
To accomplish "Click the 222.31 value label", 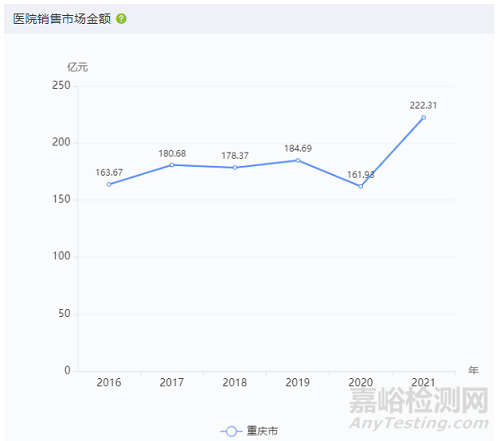I will click(x=423, y=105).
